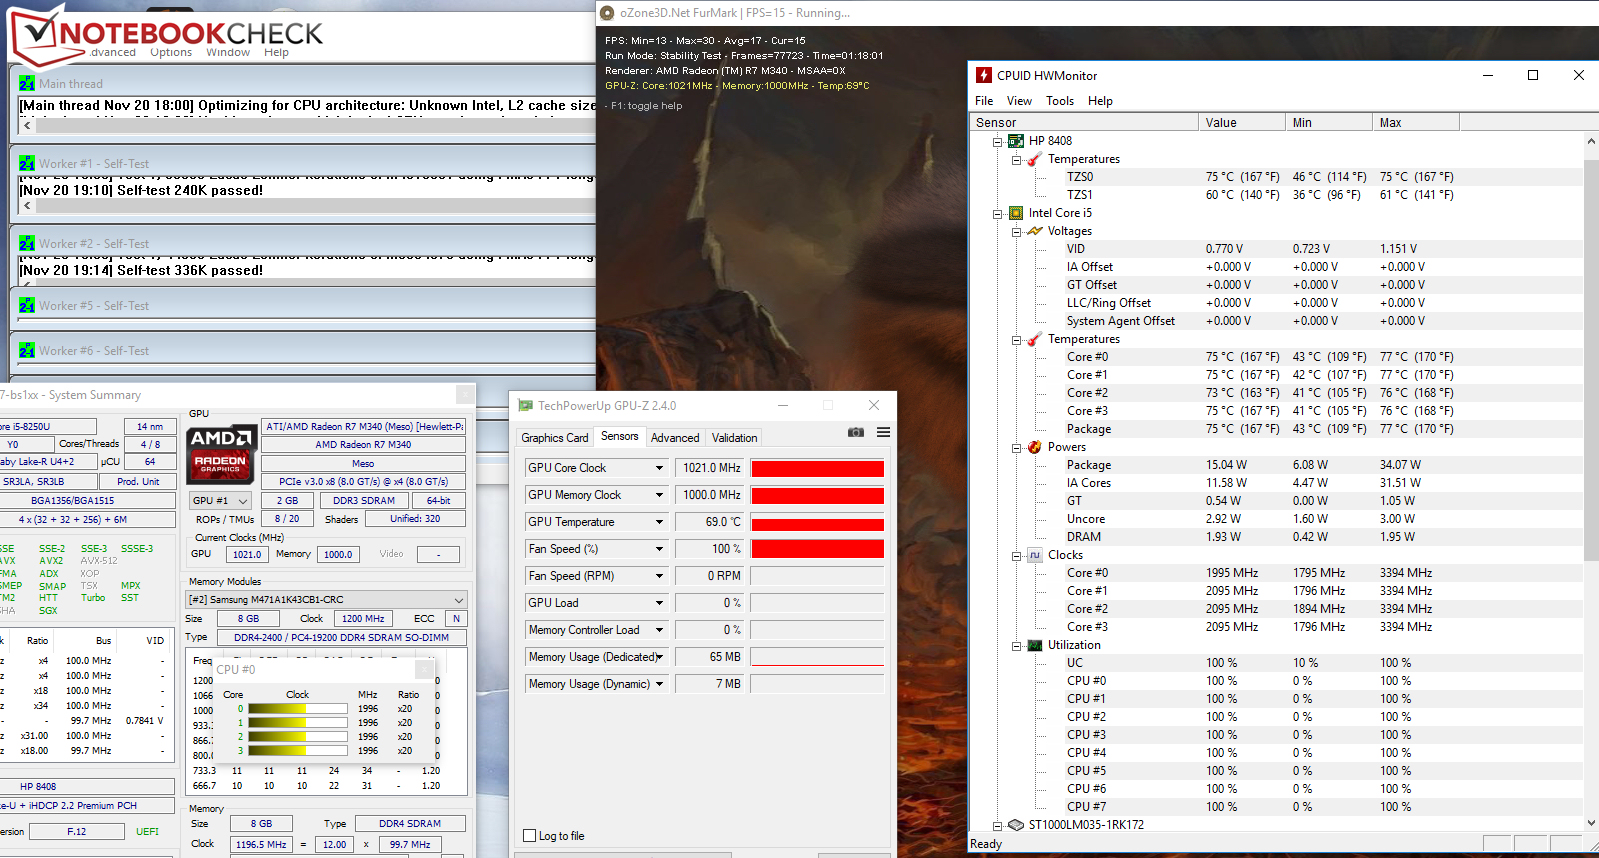
Task: Open the HWMonitor Help menu
Action: pos(1100,101)
